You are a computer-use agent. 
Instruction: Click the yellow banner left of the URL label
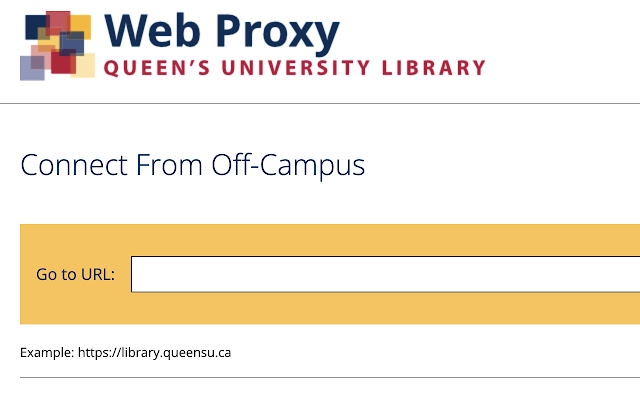click(x=27, y=274)
